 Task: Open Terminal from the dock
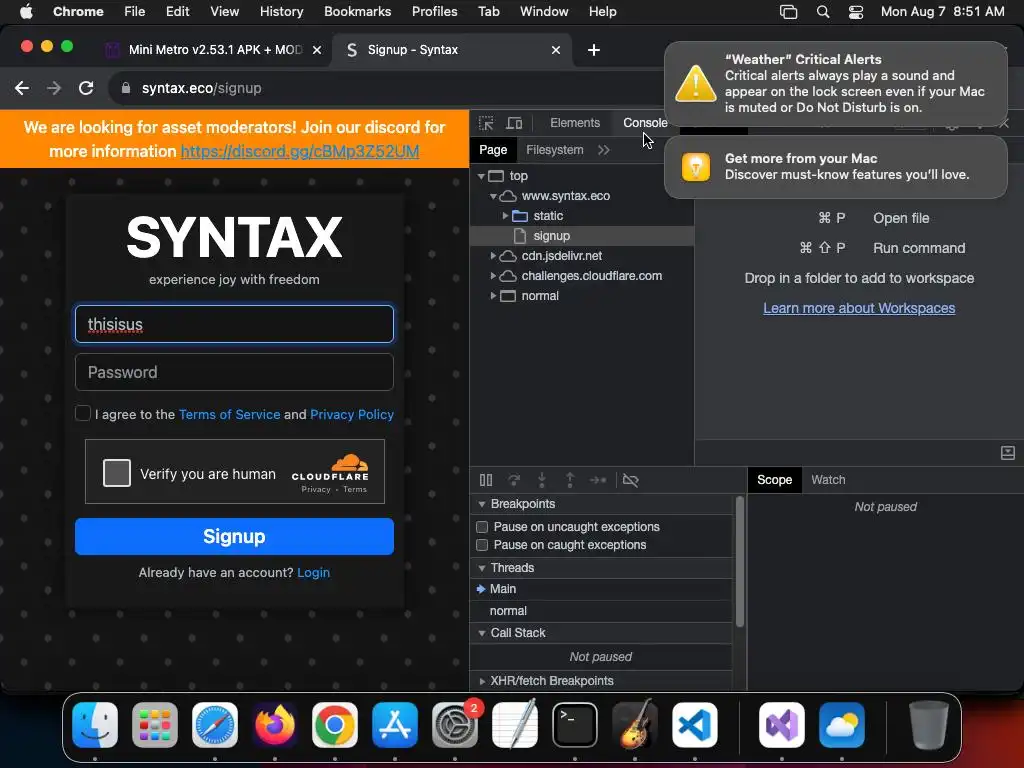[575, 725]
